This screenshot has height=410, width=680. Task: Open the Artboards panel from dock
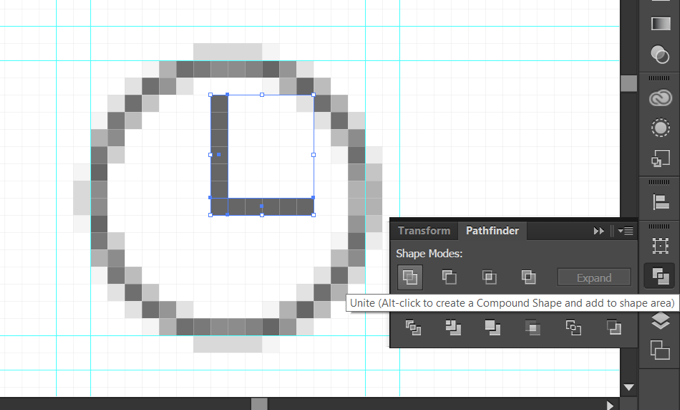[x=660, y=350]
